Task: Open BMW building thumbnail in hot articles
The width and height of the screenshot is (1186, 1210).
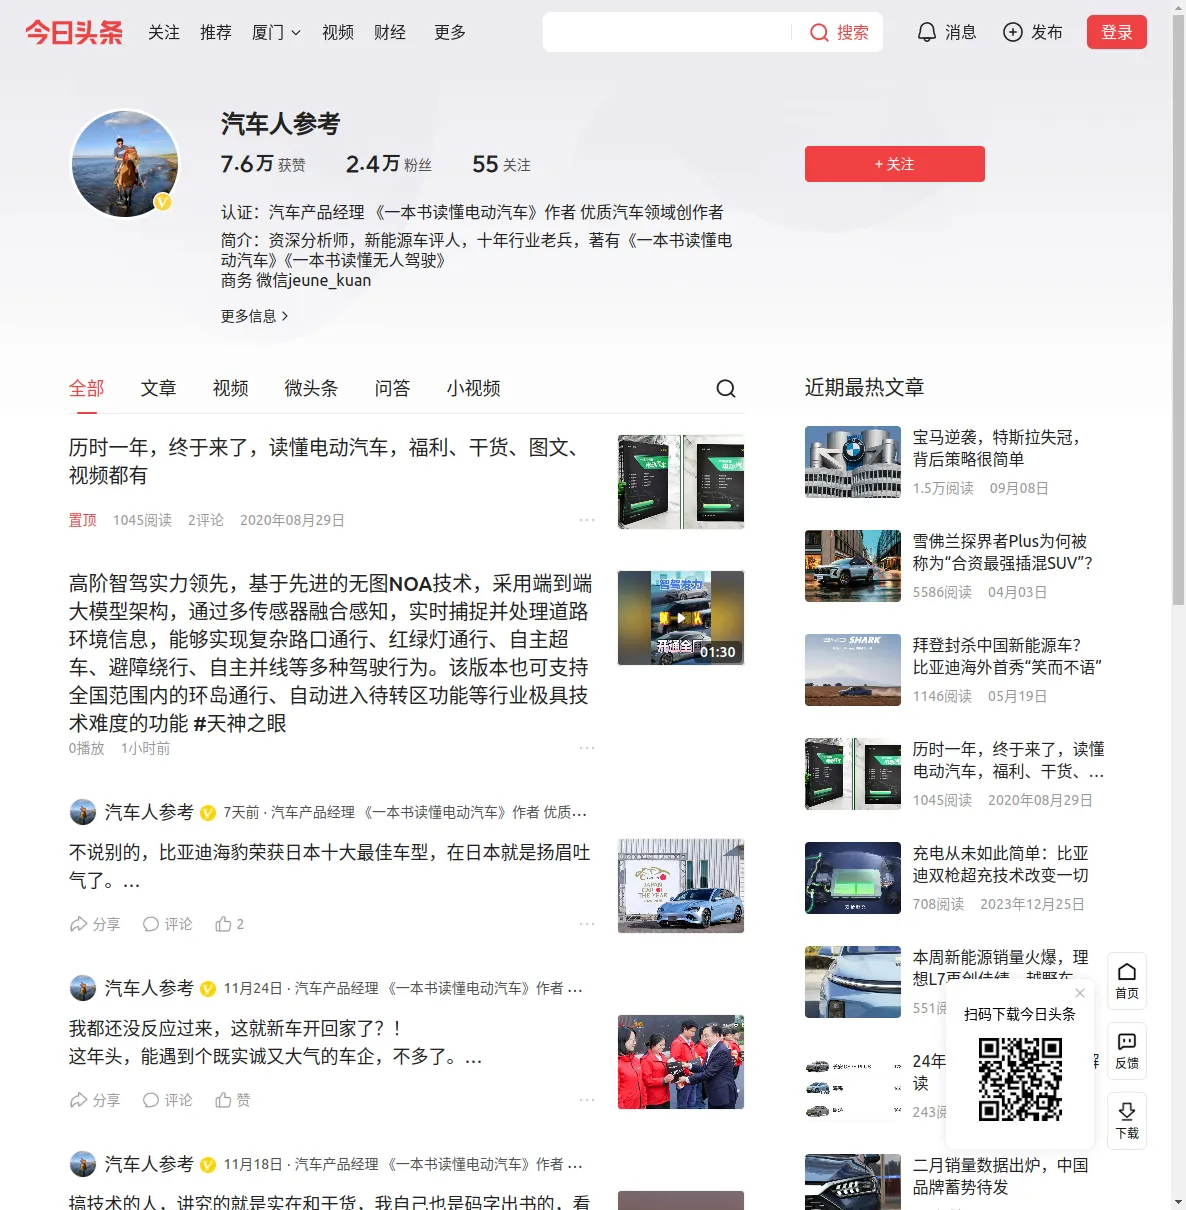Action: coord(853,462)
